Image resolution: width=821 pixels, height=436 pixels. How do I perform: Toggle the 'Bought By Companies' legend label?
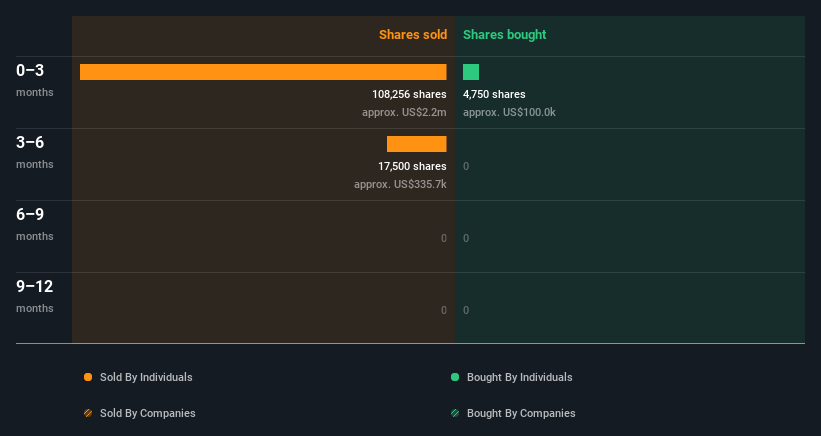coord(521,413)
